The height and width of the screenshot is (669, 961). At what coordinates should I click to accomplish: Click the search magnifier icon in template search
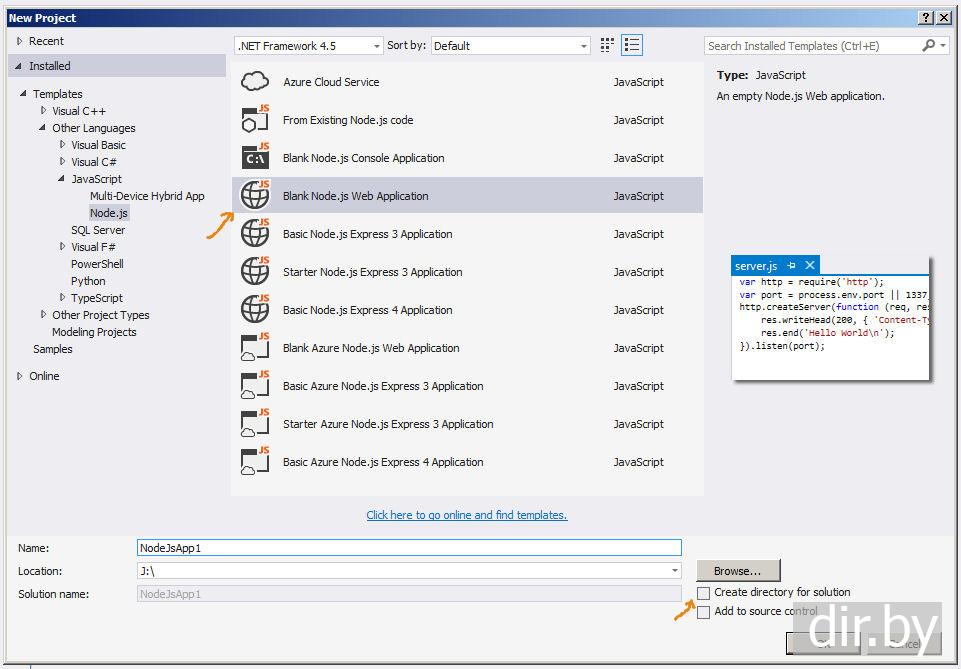[929, 45]
